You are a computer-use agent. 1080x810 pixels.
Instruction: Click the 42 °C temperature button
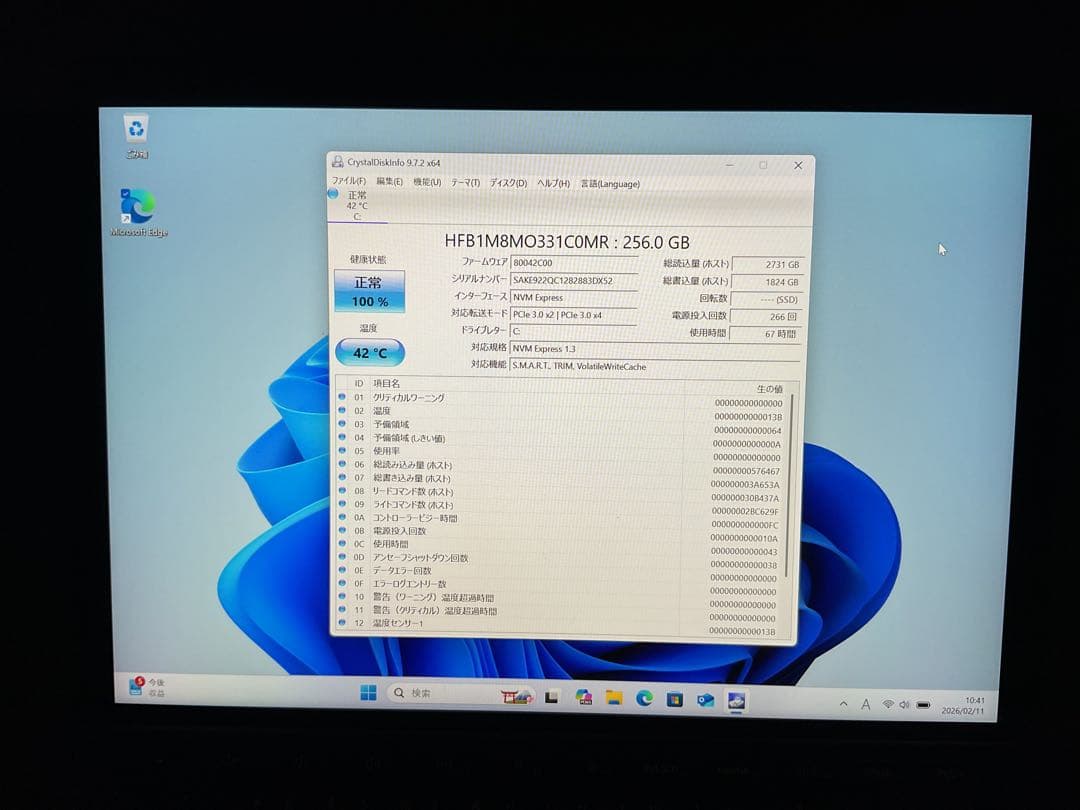(370, 352)
